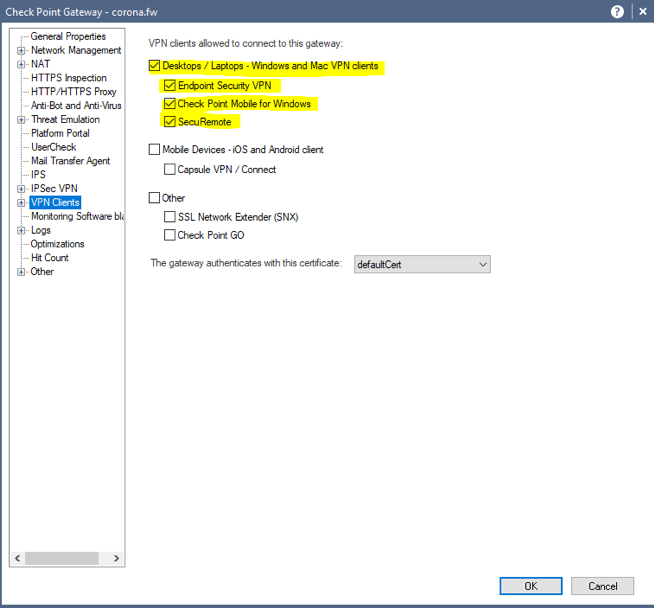Open the Platform Portal page
Screen dimensions: 654x608
[x=60, y=133]
